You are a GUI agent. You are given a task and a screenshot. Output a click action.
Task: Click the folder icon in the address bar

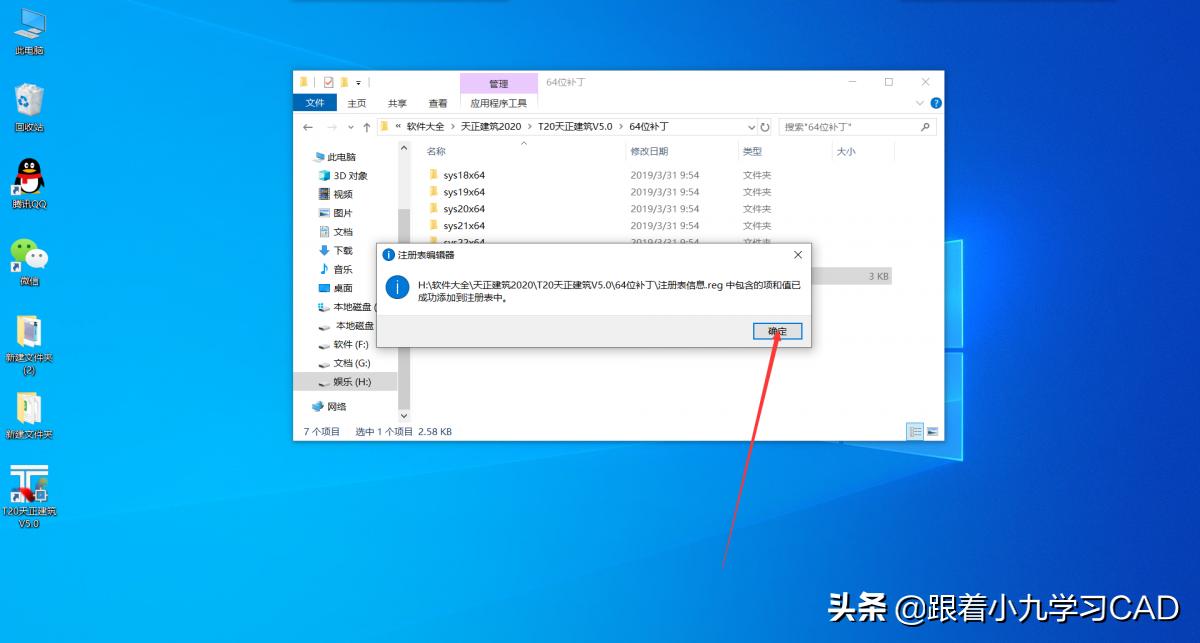(383, 126)
